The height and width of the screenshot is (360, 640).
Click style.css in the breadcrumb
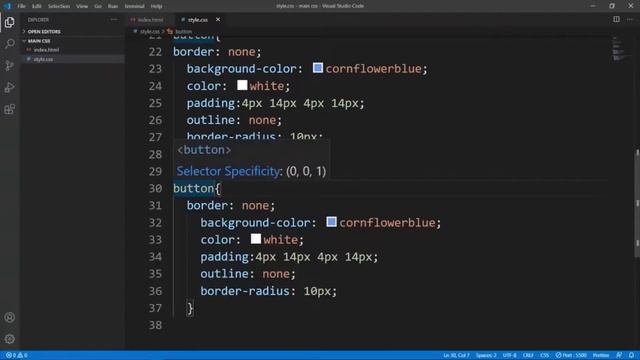(149, 31)
